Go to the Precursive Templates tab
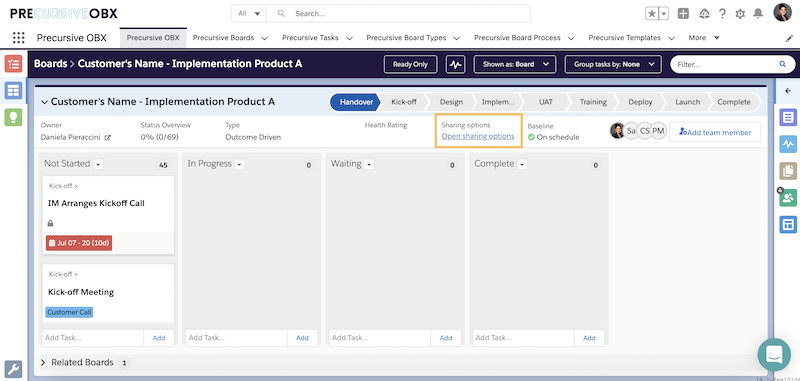The height and width of the screenshot is (381, 800). pos(624,38)
